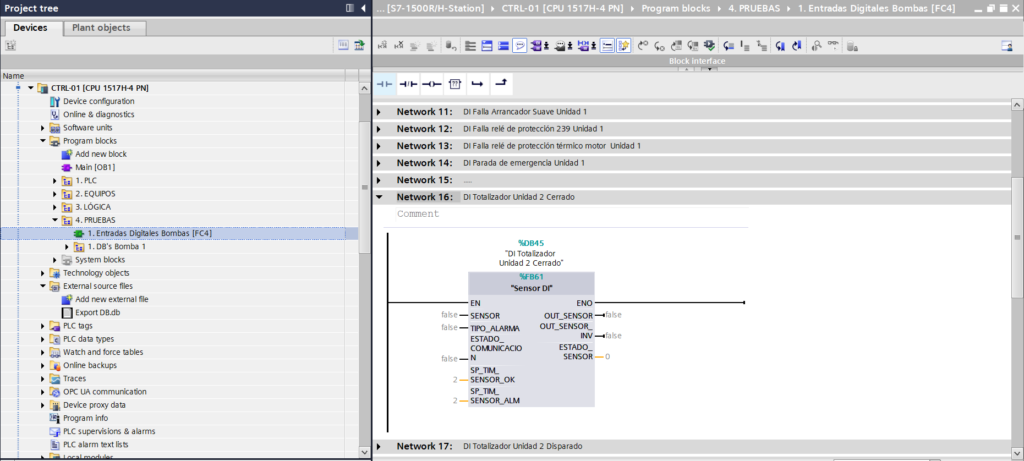Switch to the Plant objects tab
1024x461 pixels.
(x=101, y=28)
